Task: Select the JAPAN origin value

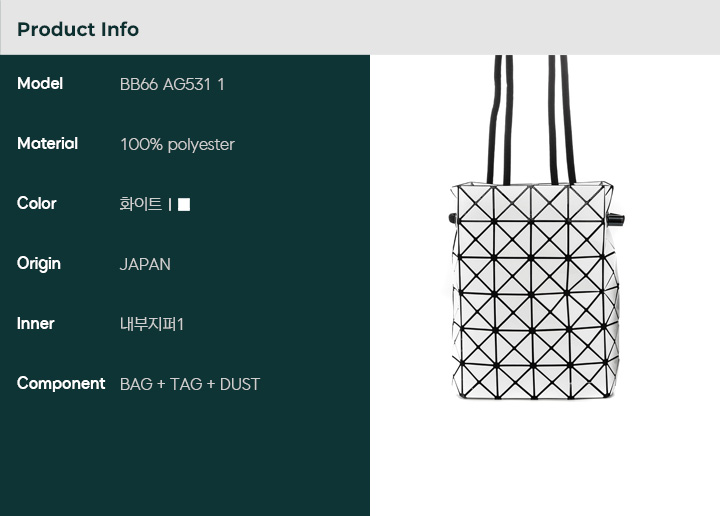Action: [x=145, y=264]
